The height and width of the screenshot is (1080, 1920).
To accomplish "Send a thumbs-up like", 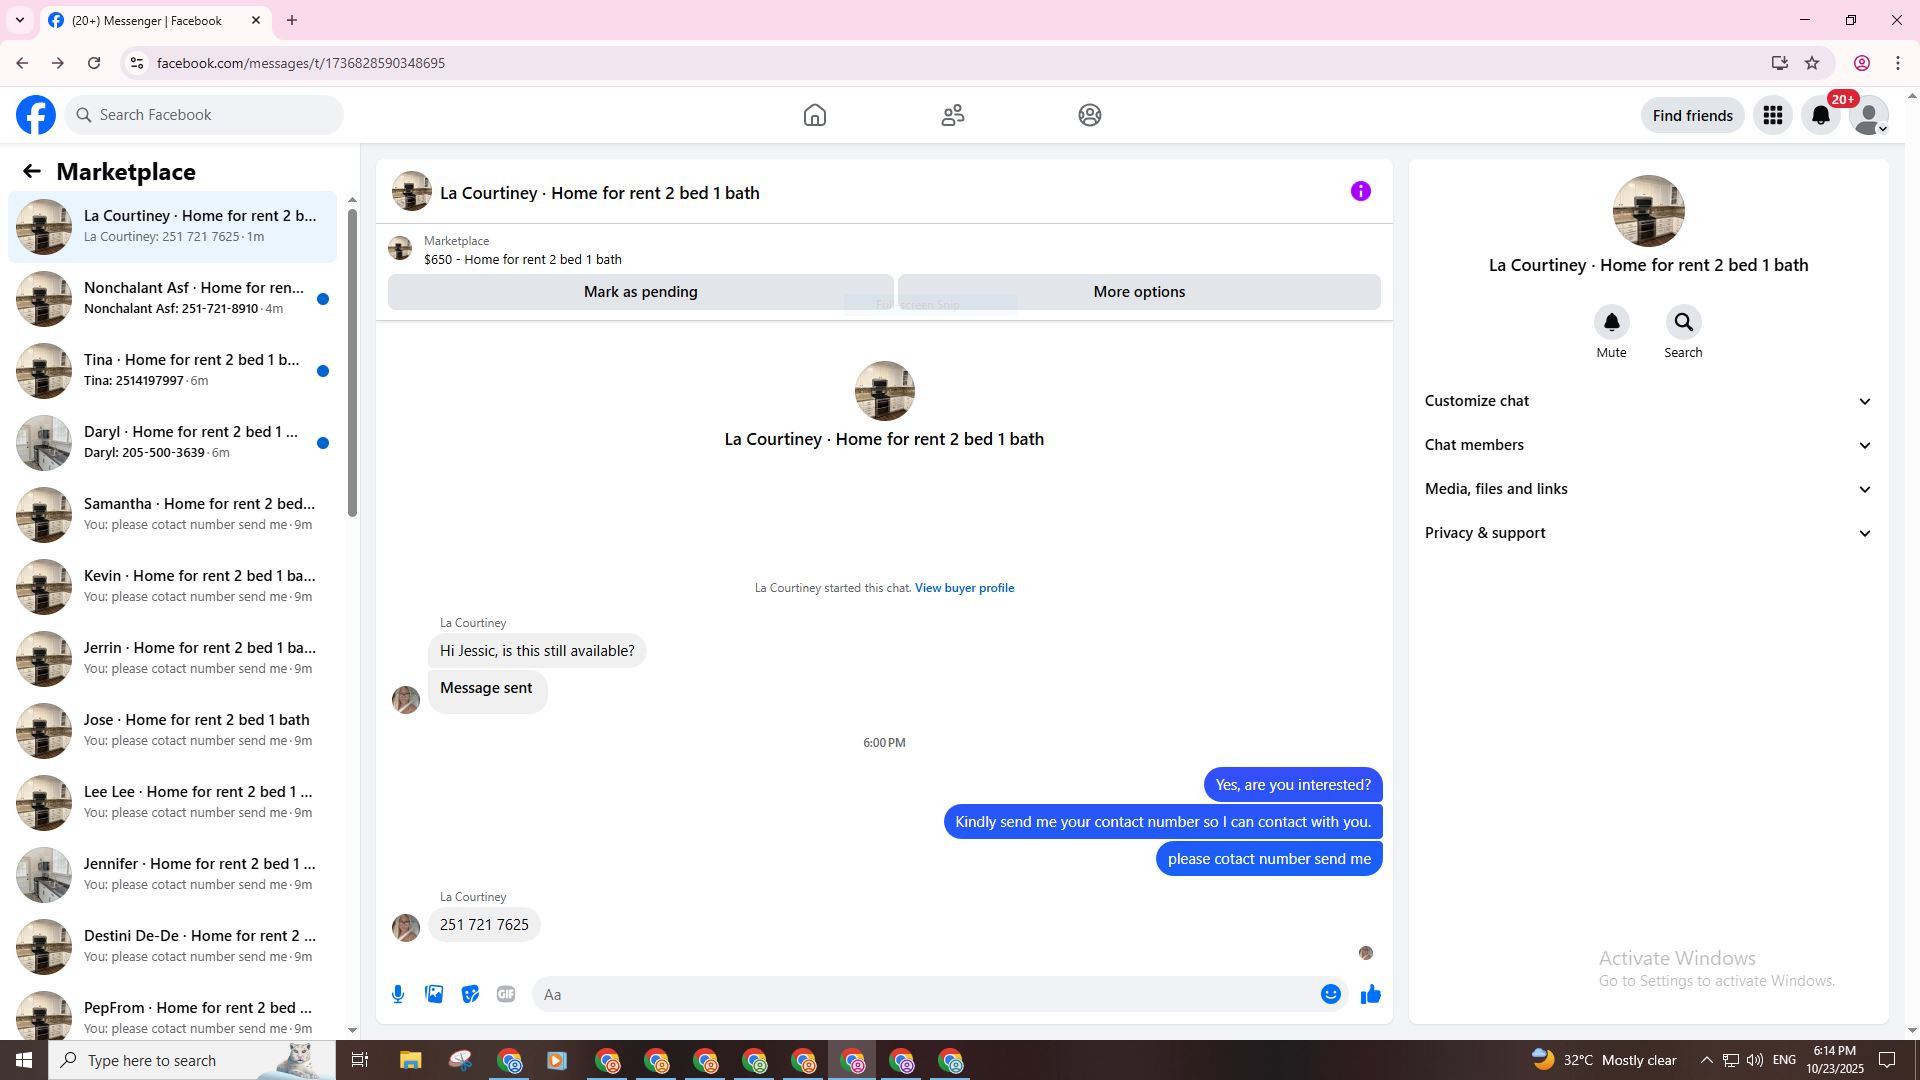I will coord(1370,994).
